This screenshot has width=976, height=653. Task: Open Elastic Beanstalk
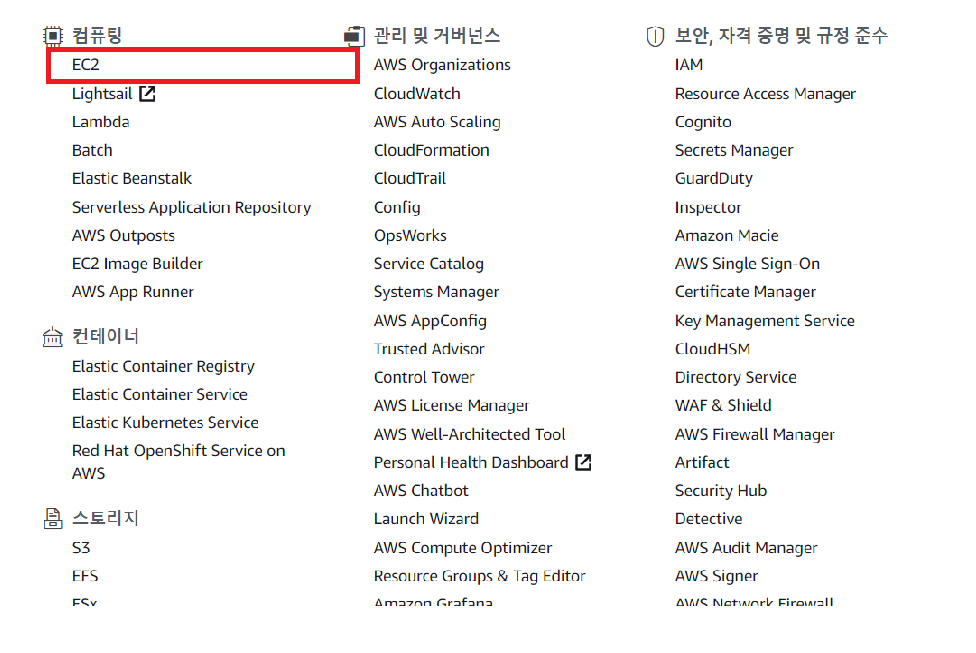pos(132,179)
